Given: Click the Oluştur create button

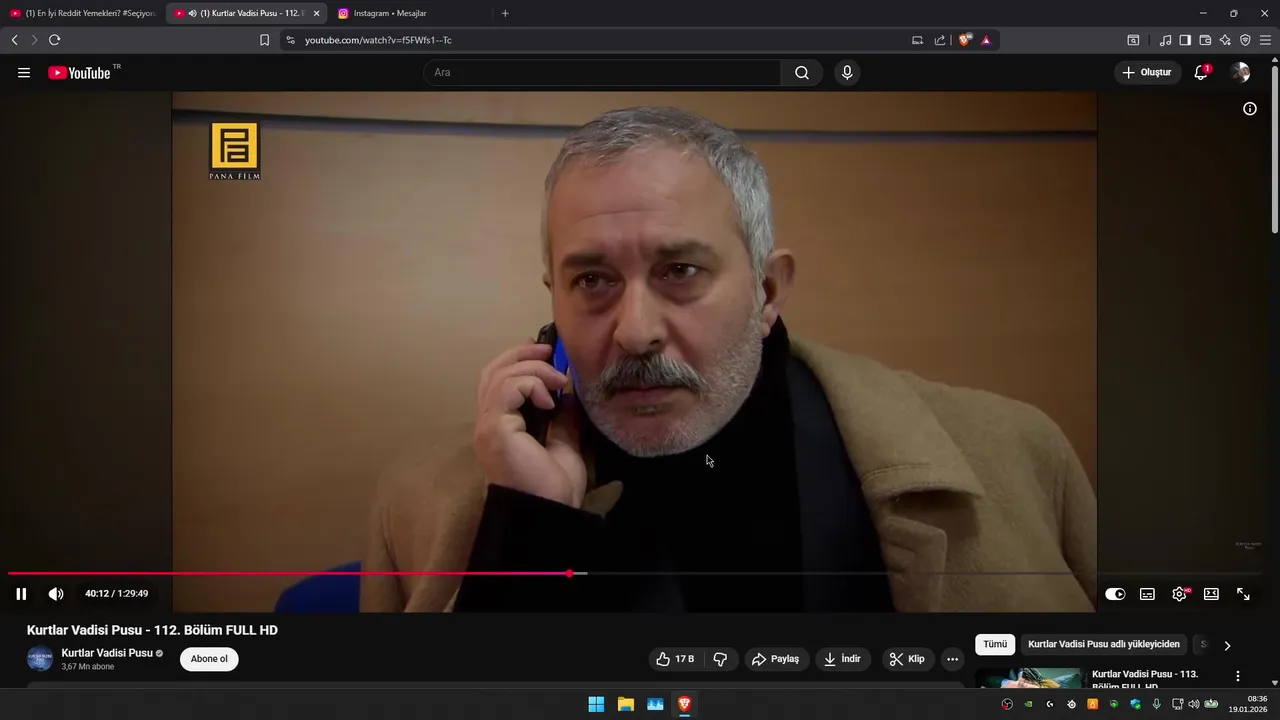Looking at the screenshot, I should tap(1148, 73).
